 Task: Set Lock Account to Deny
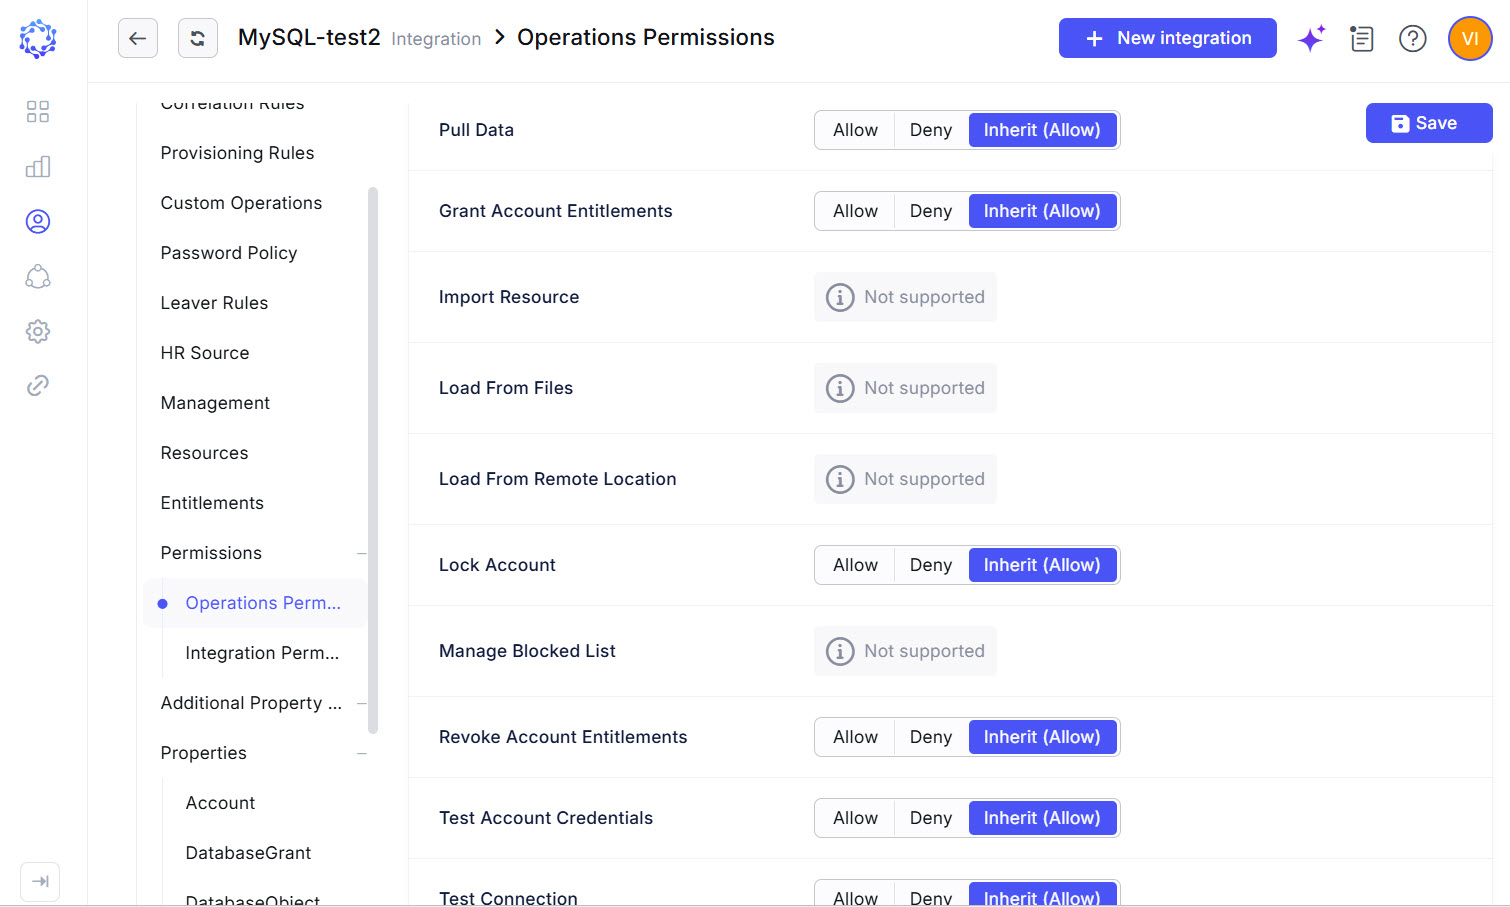(931, 565)
